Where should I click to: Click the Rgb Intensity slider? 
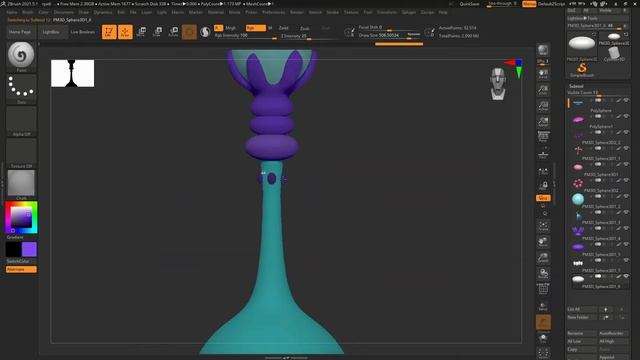(245, 36)
